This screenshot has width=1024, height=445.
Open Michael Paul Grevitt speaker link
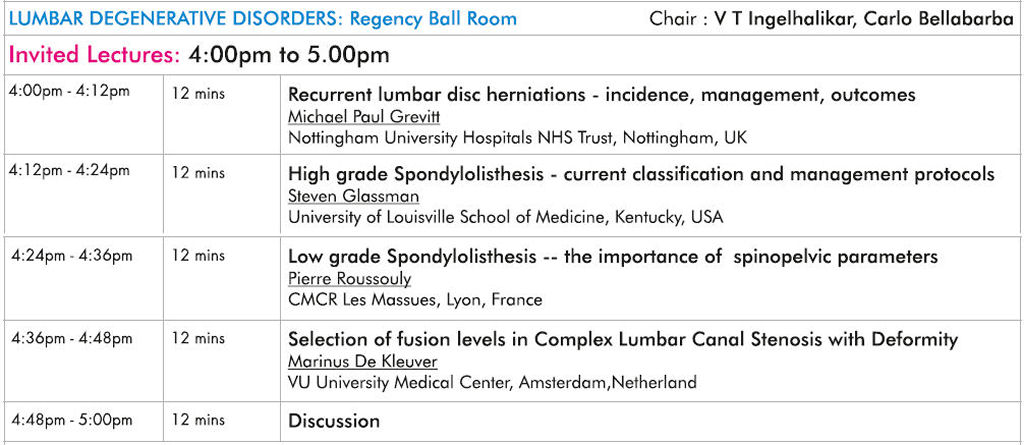(364, 117)
